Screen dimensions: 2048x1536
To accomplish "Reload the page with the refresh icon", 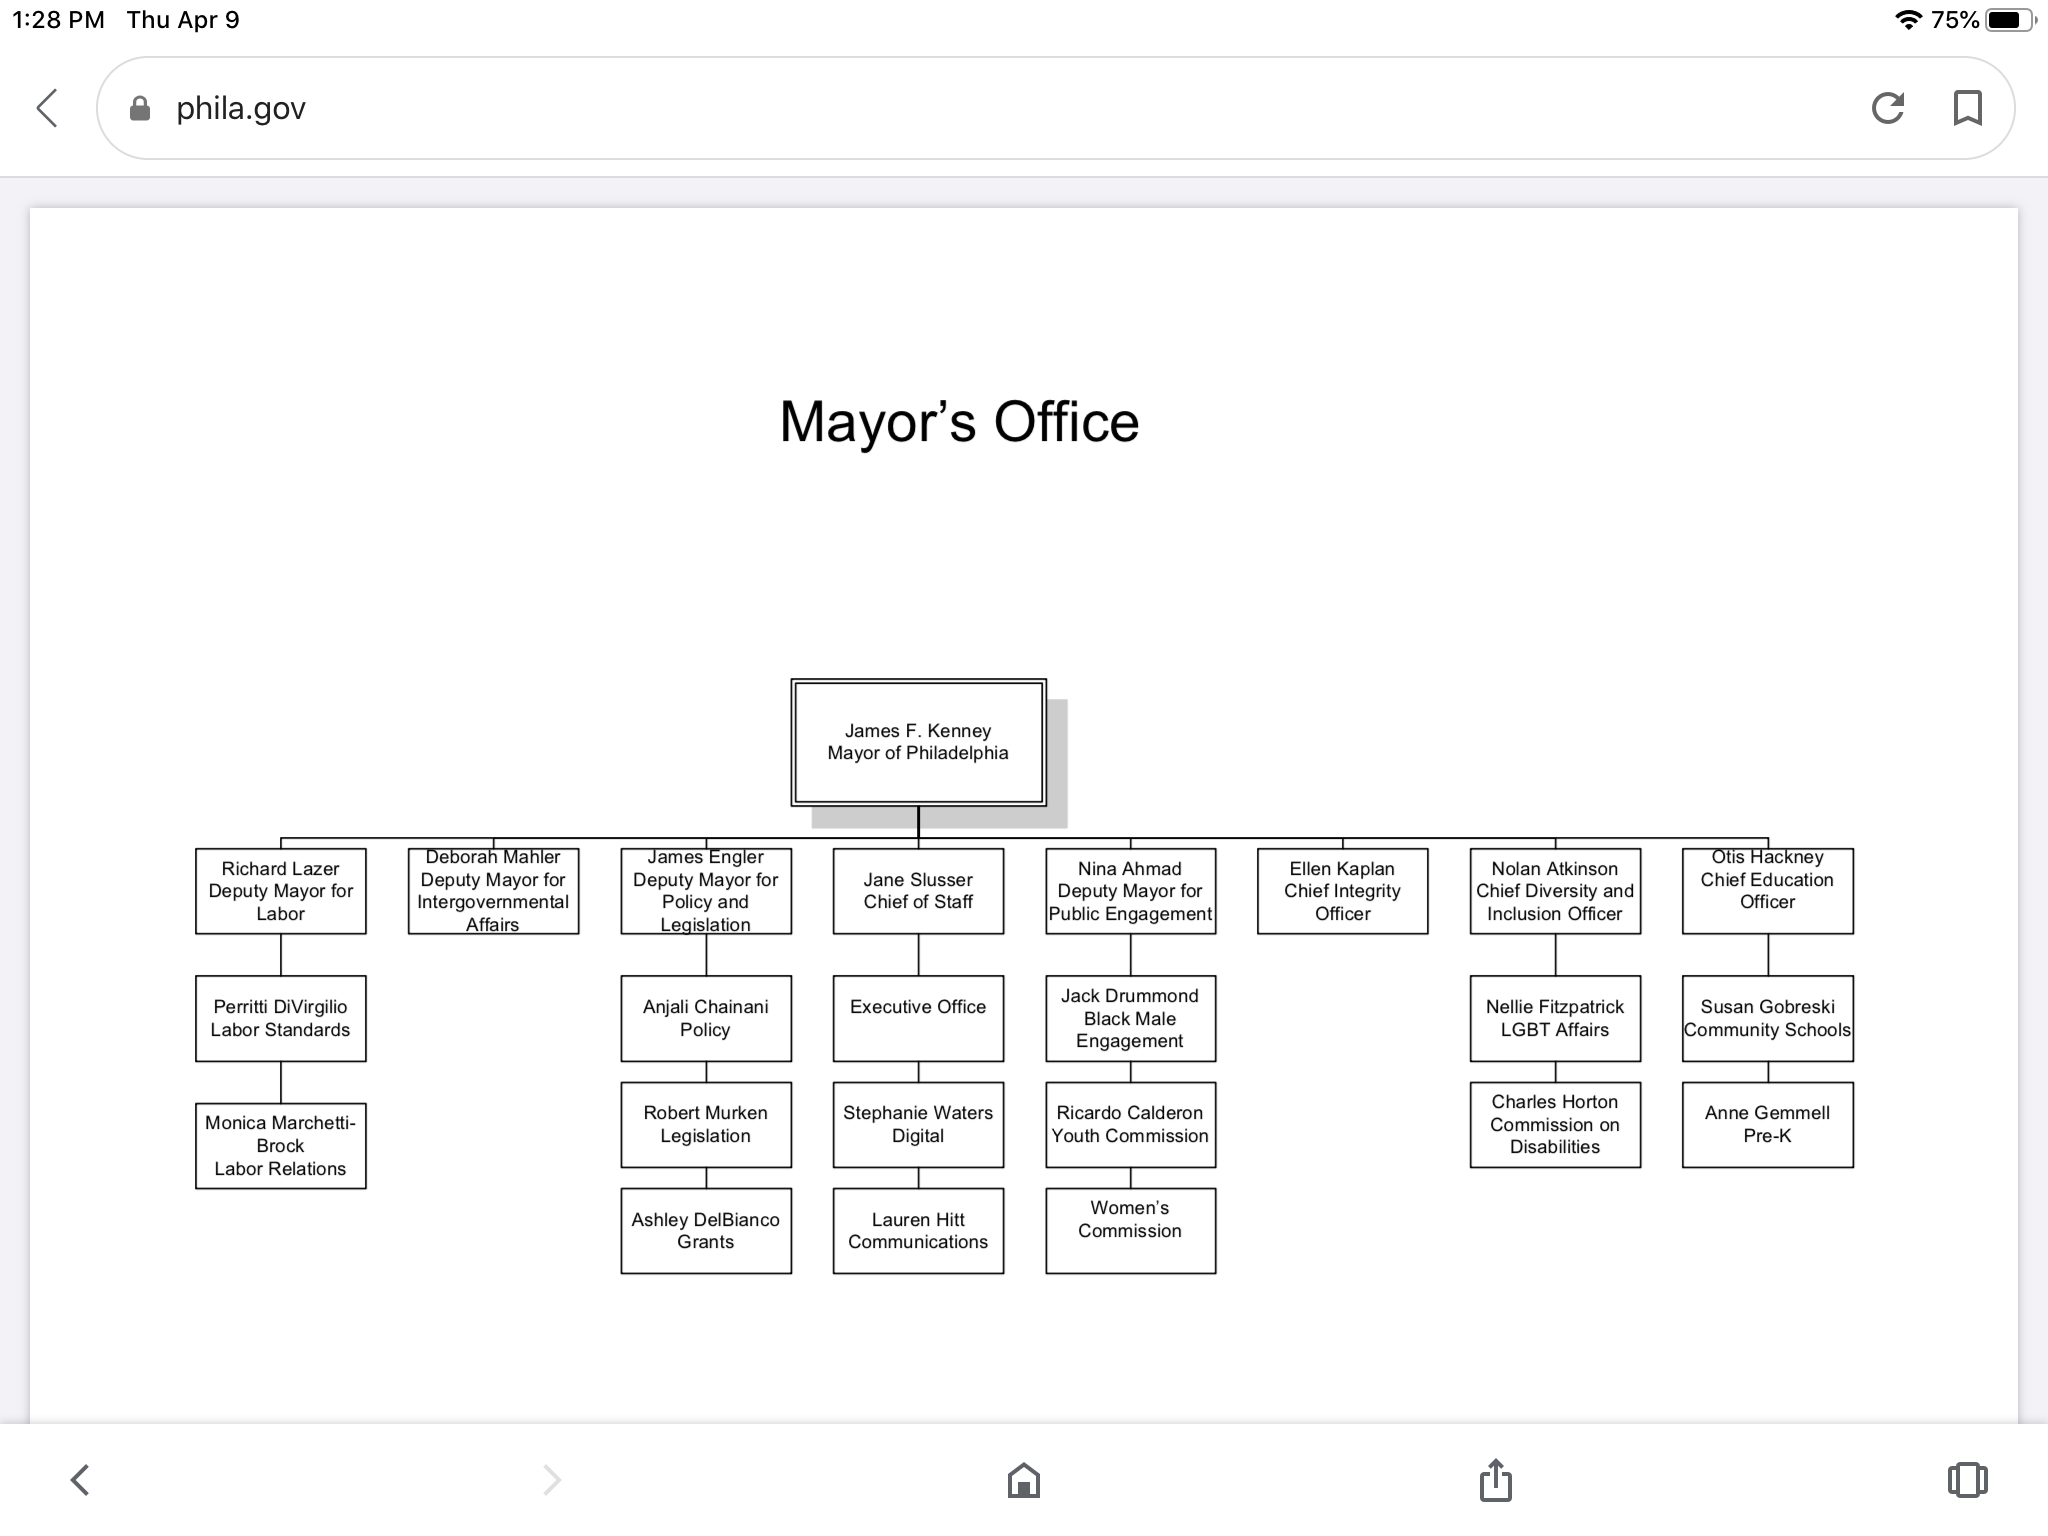I will (1887, 108).
